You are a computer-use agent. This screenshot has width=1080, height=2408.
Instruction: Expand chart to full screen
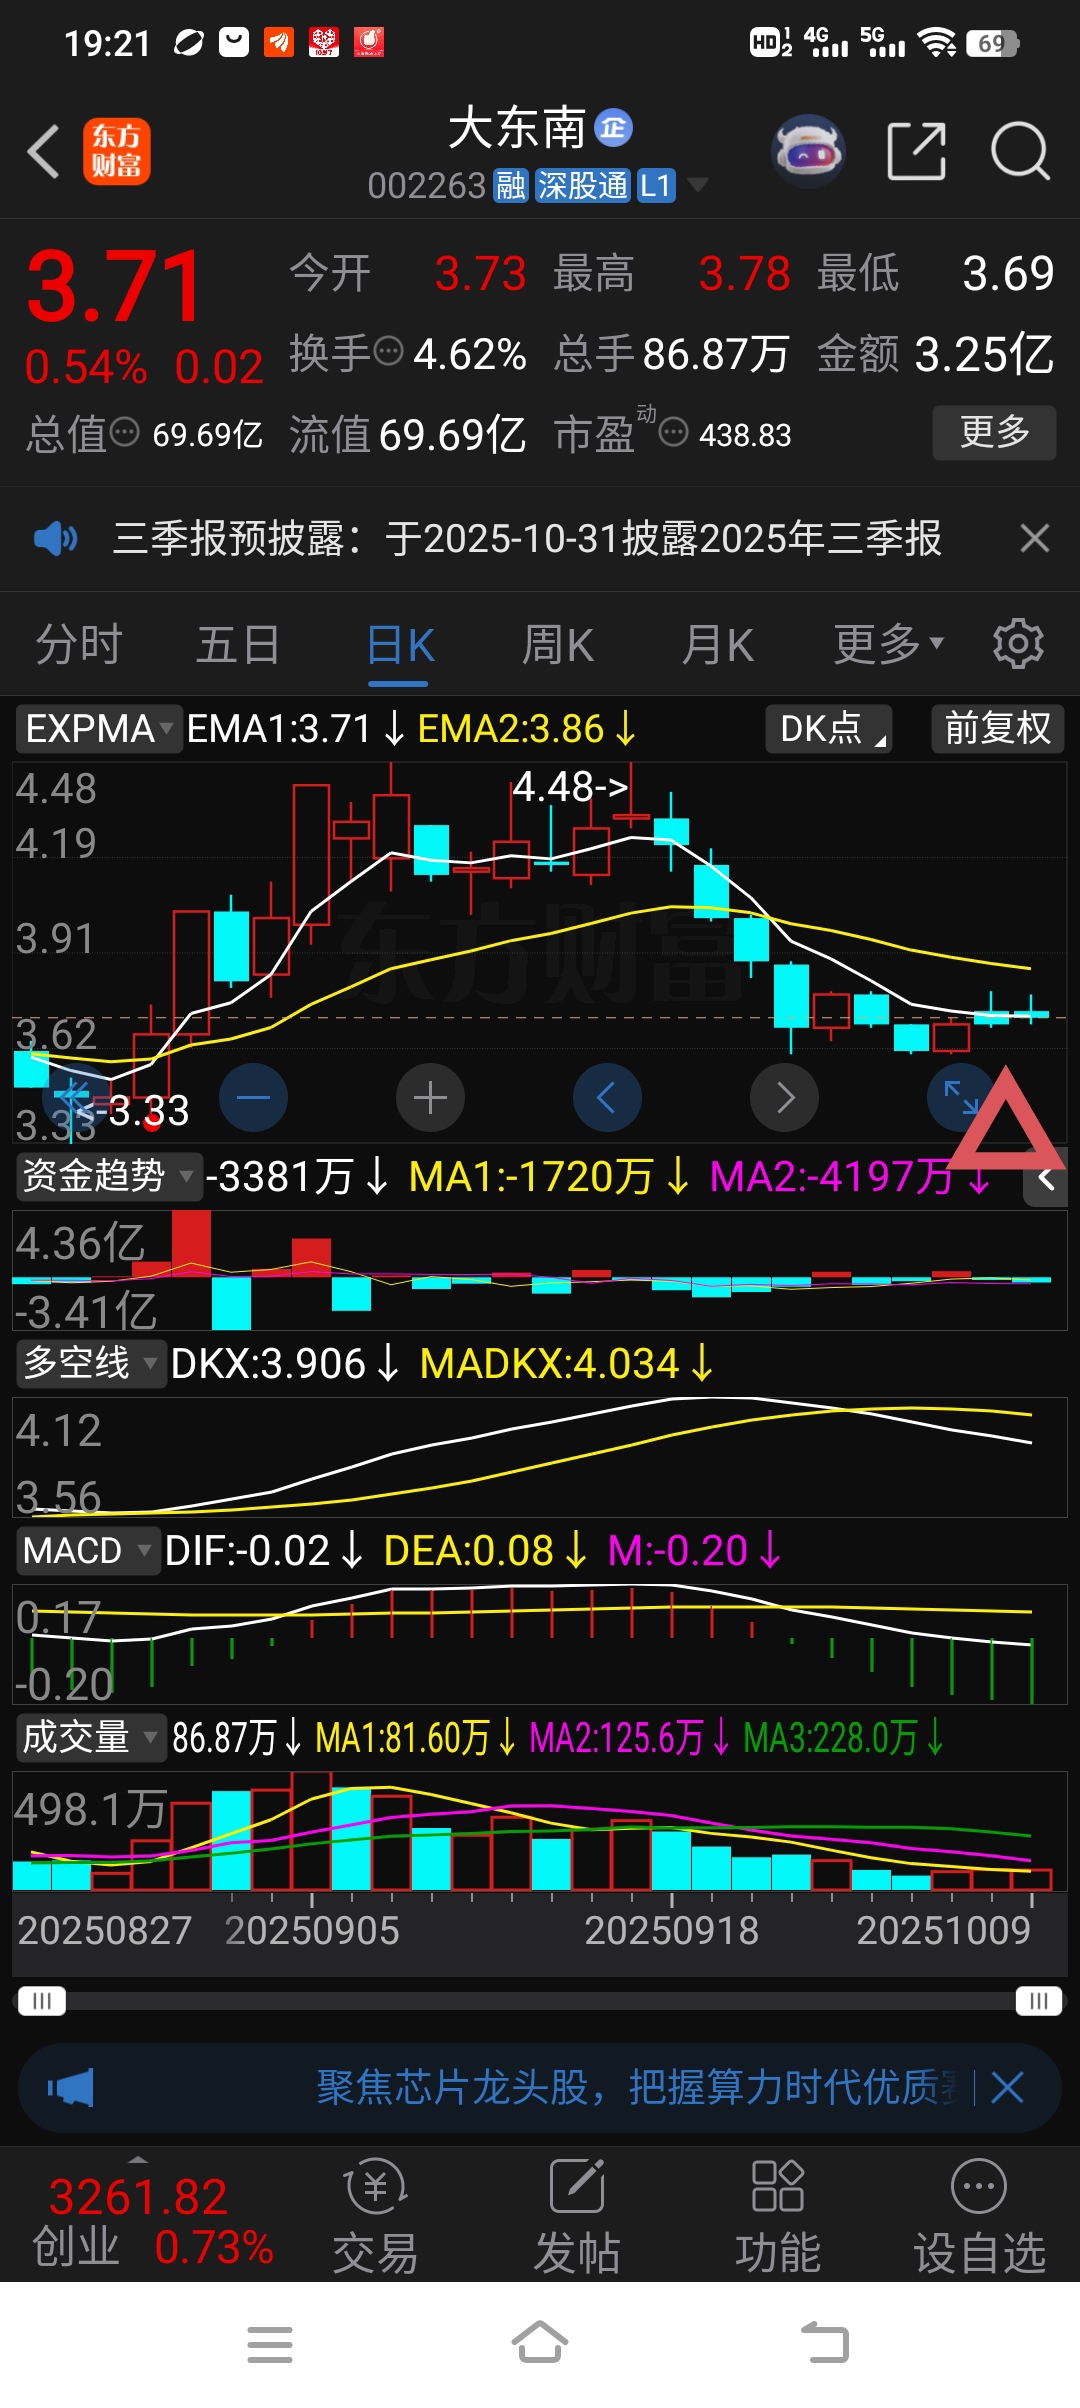pos(961,1098)
